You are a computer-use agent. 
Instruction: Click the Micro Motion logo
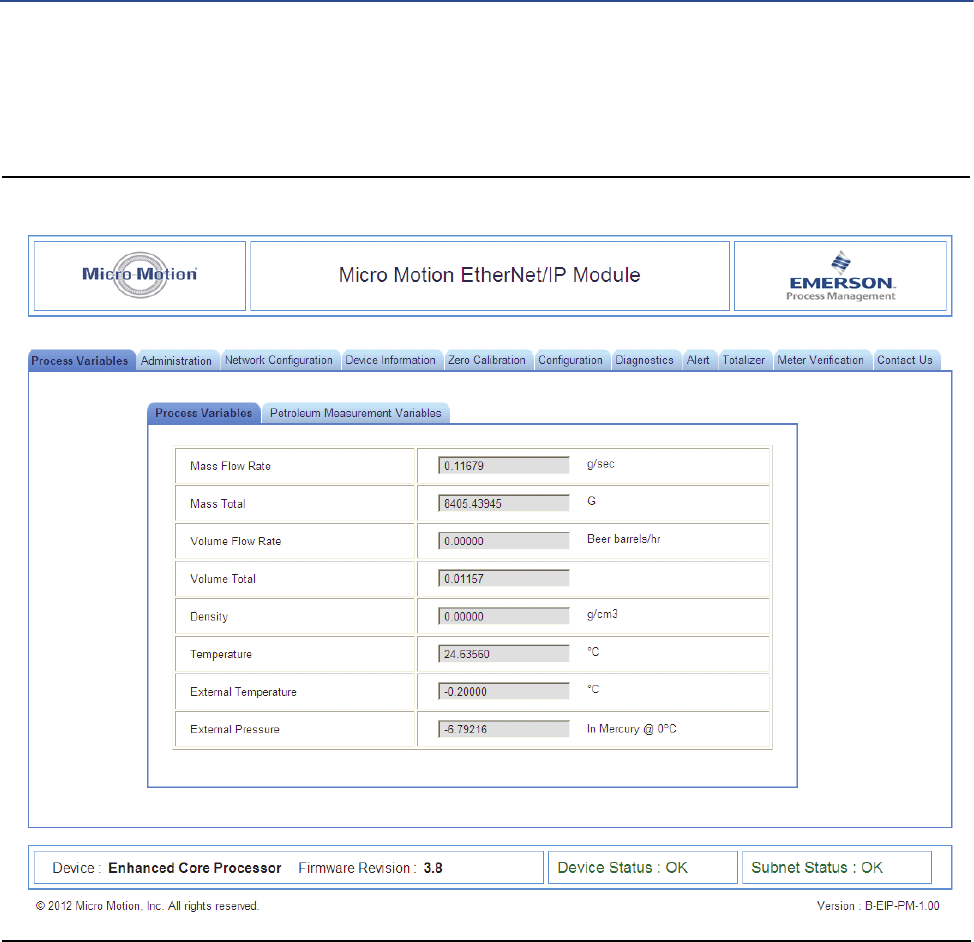pyautogui.click(x=140, y=275)
